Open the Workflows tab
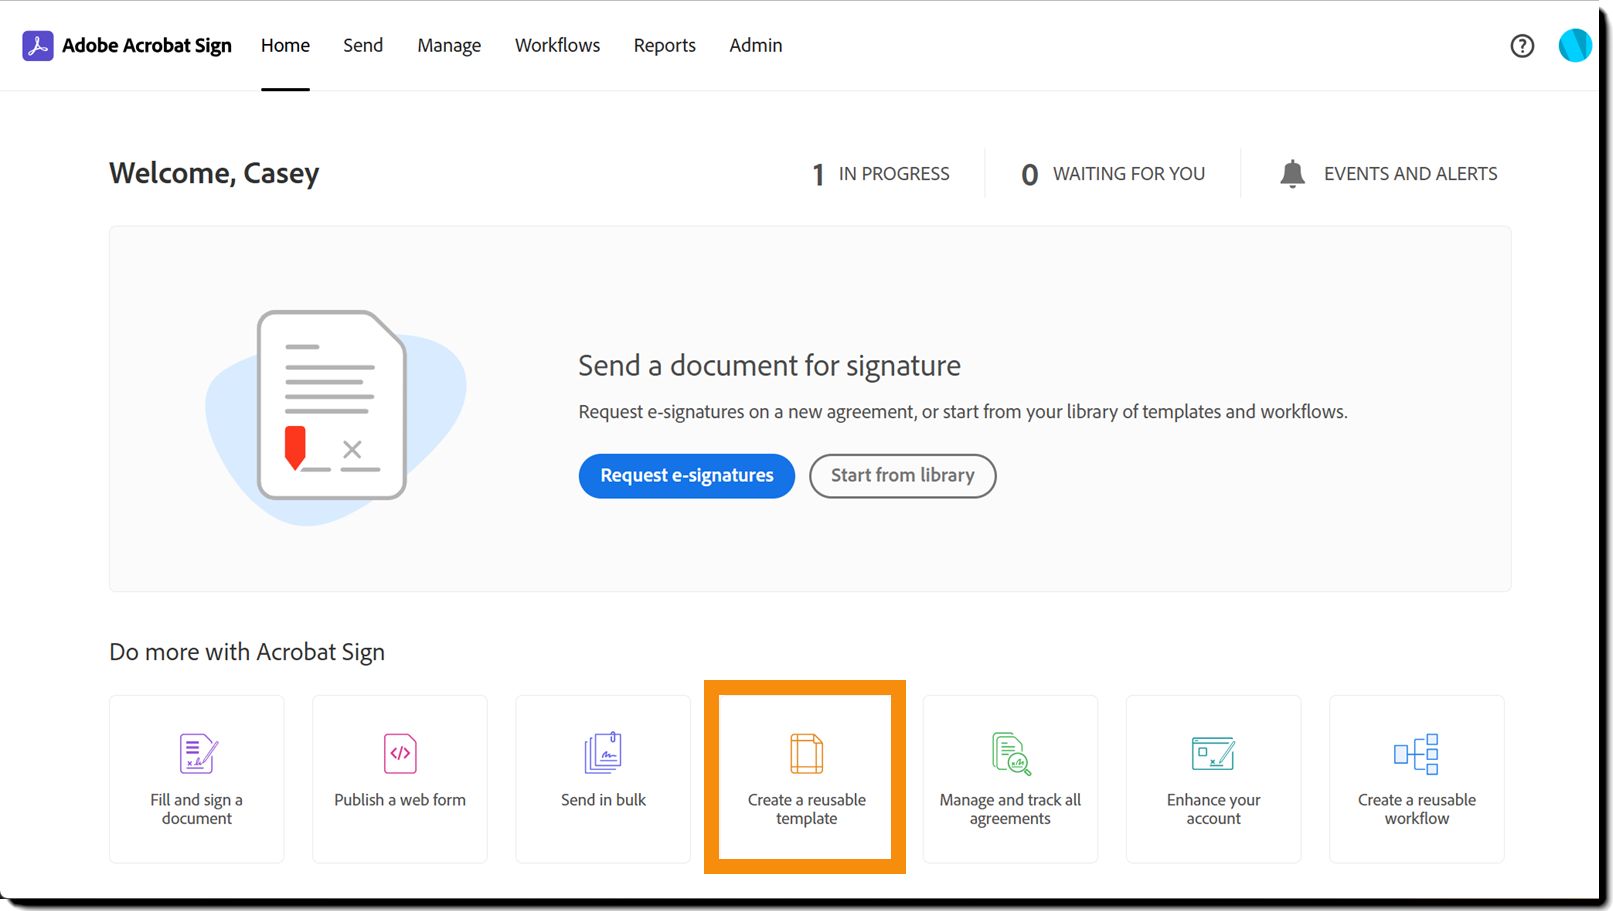Screen dimensions: 1613x911 point(557,46)
